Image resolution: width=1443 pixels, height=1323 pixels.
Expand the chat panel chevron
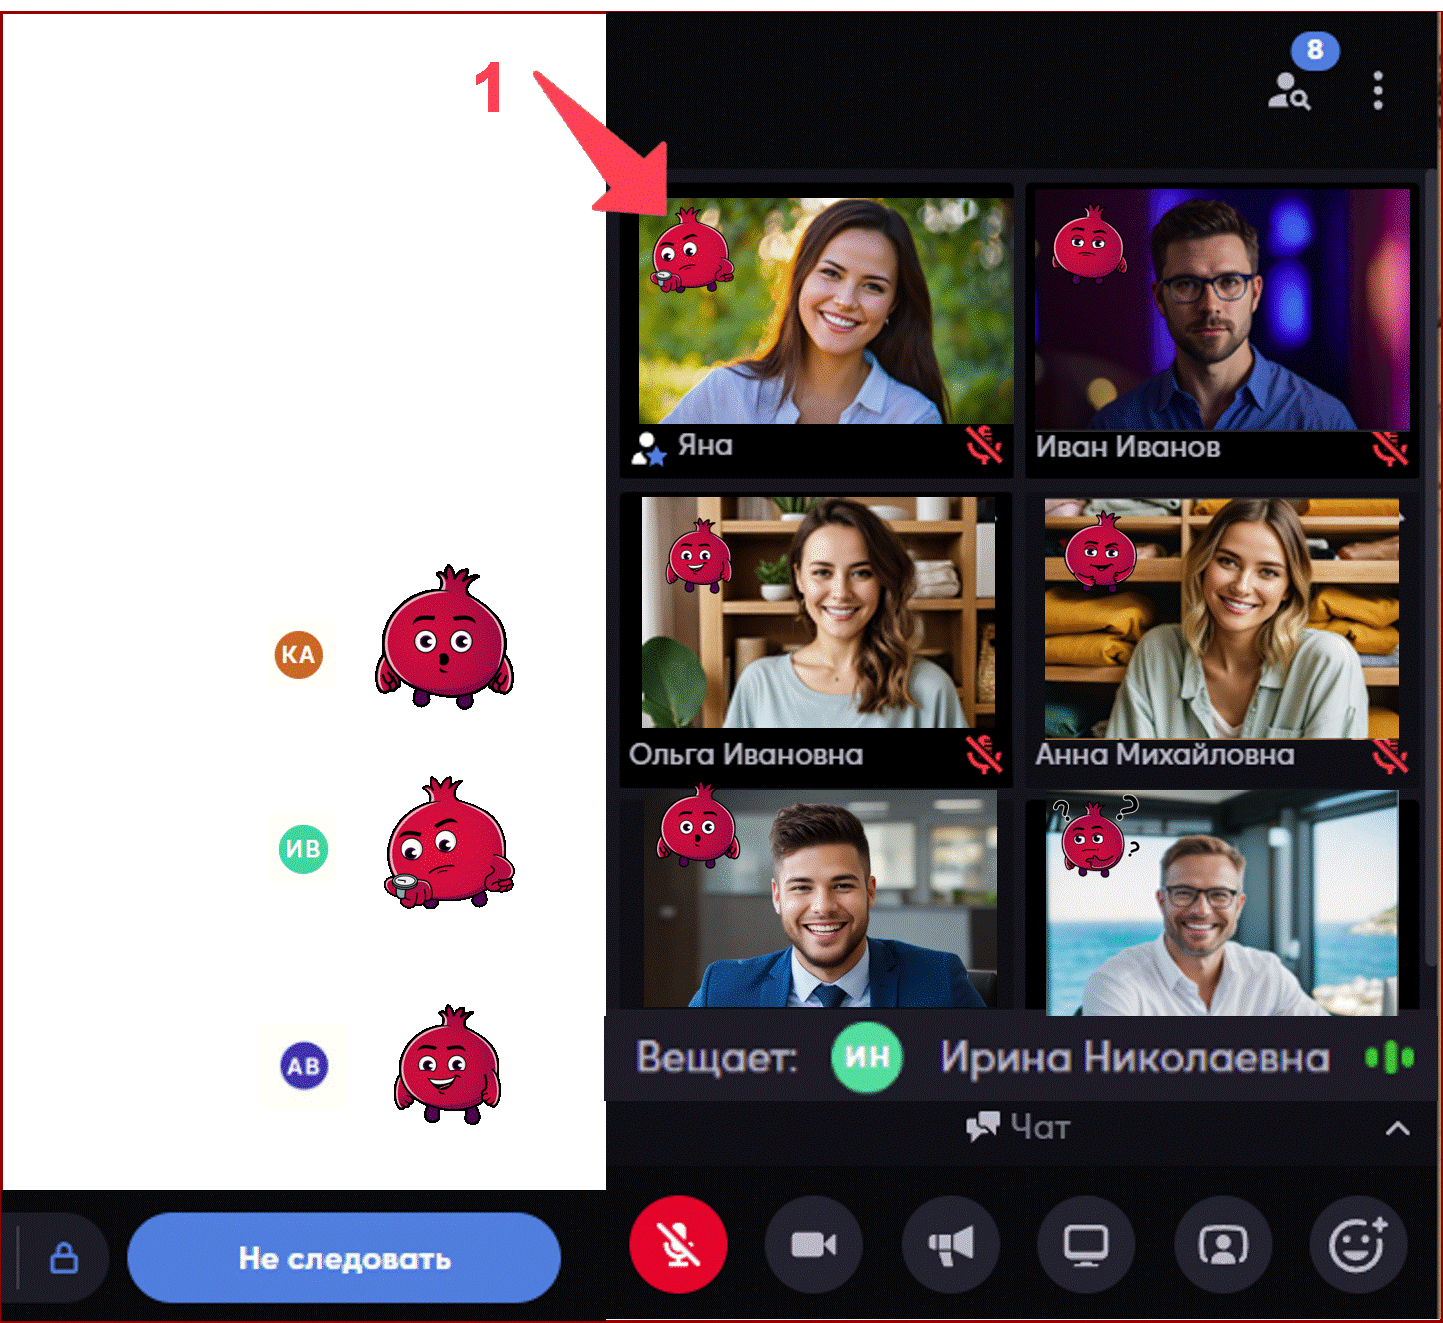[x=1397, y=1129]
